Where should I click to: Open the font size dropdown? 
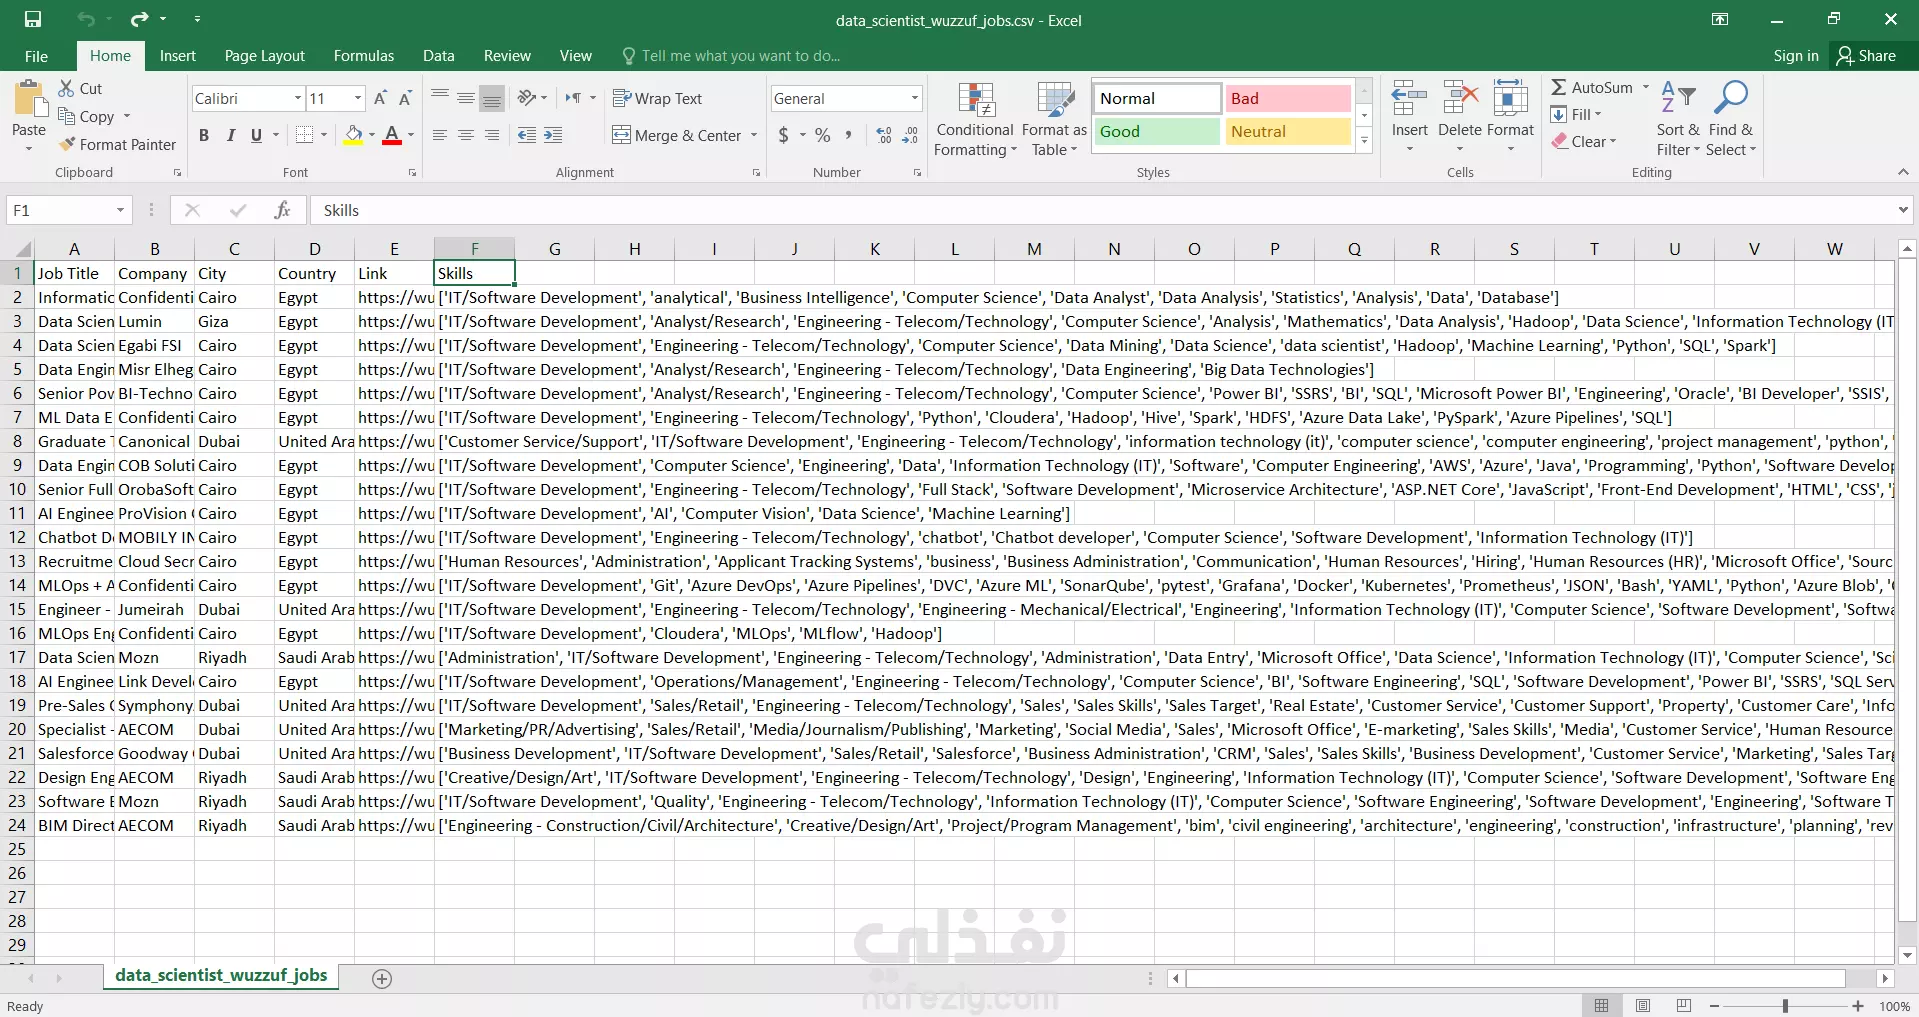(358, 98)
